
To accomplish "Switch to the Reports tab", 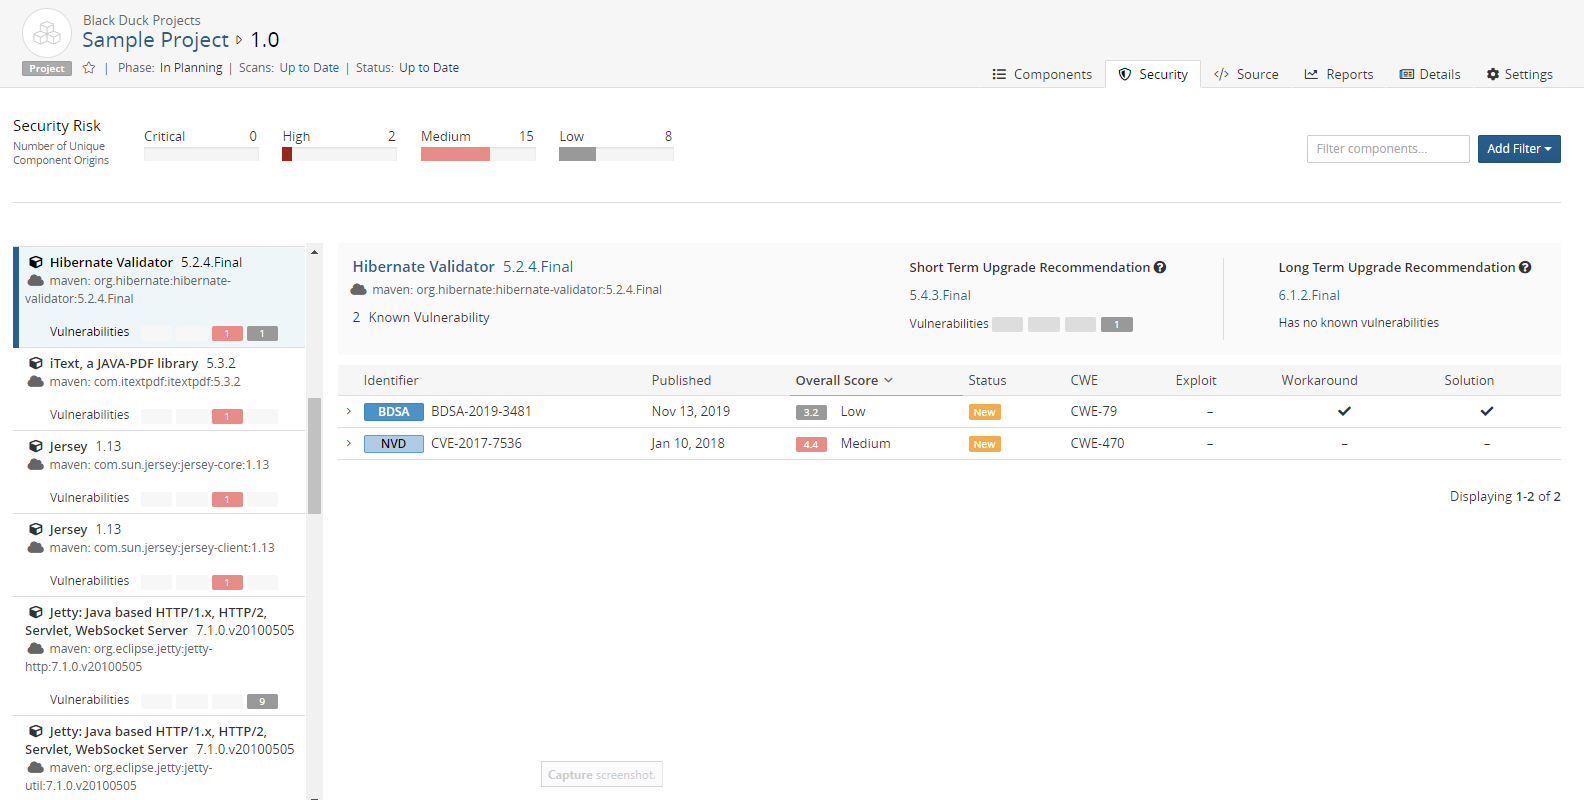I will tap(1339, 74).
